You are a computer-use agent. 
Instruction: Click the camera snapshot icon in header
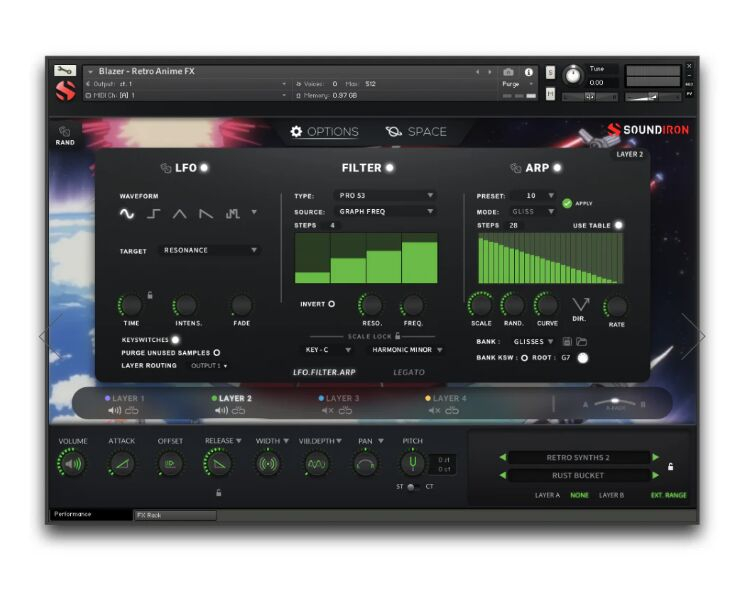tap(508, 72)
